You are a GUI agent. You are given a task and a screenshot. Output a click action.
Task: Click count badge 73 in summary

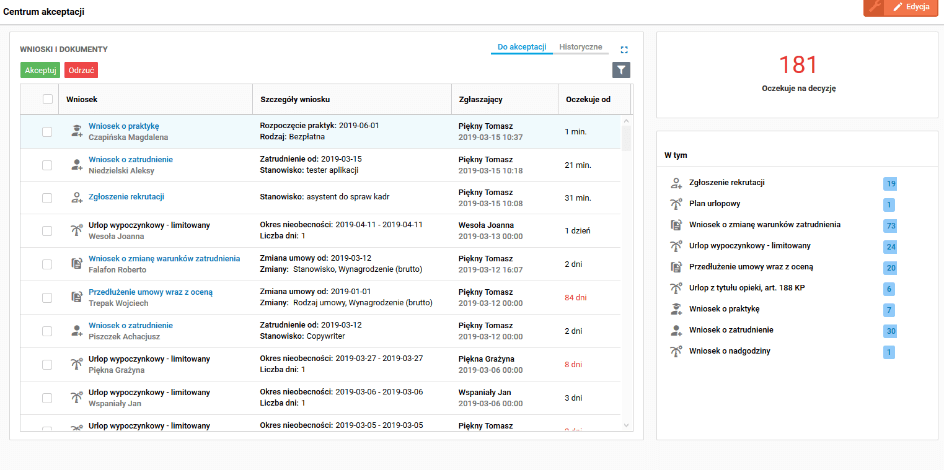pos(889,226)
